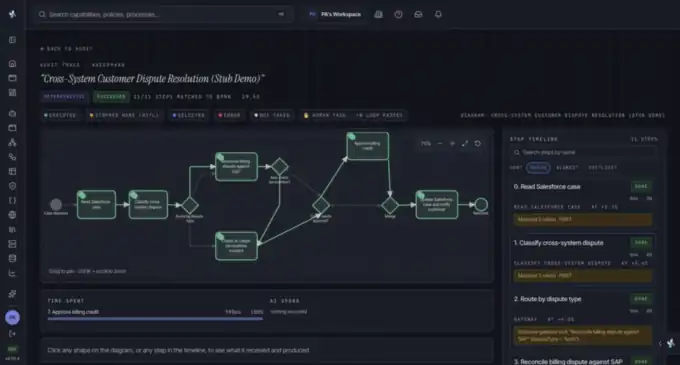Click the diagram end event circle
This screenshot has width=680, height=365.
[x=481, y=205]
